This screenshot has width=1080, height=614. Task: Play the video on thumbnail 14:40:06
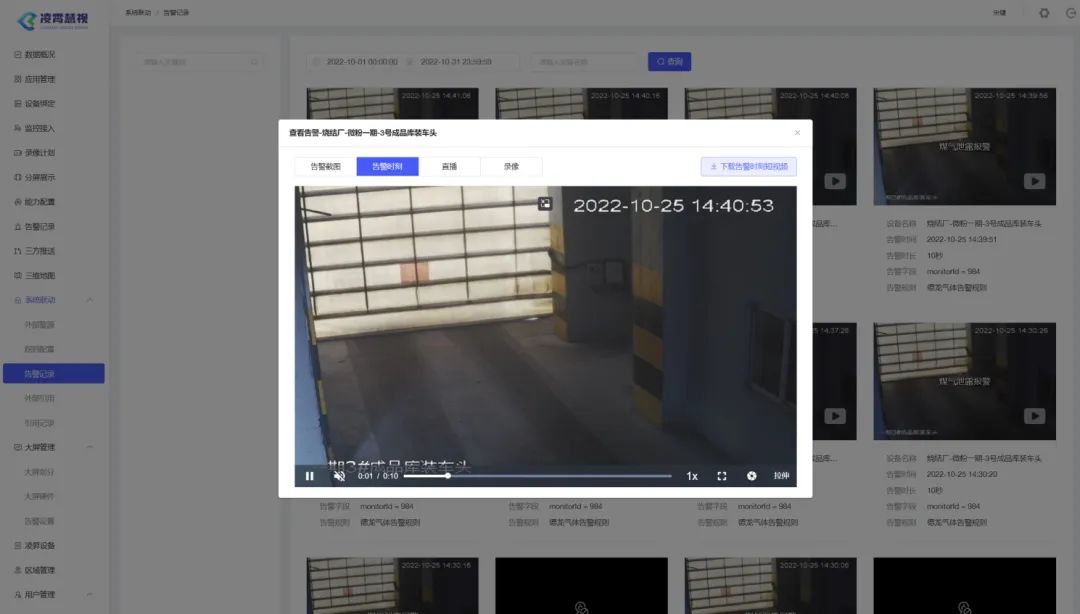tap(835, 181)
